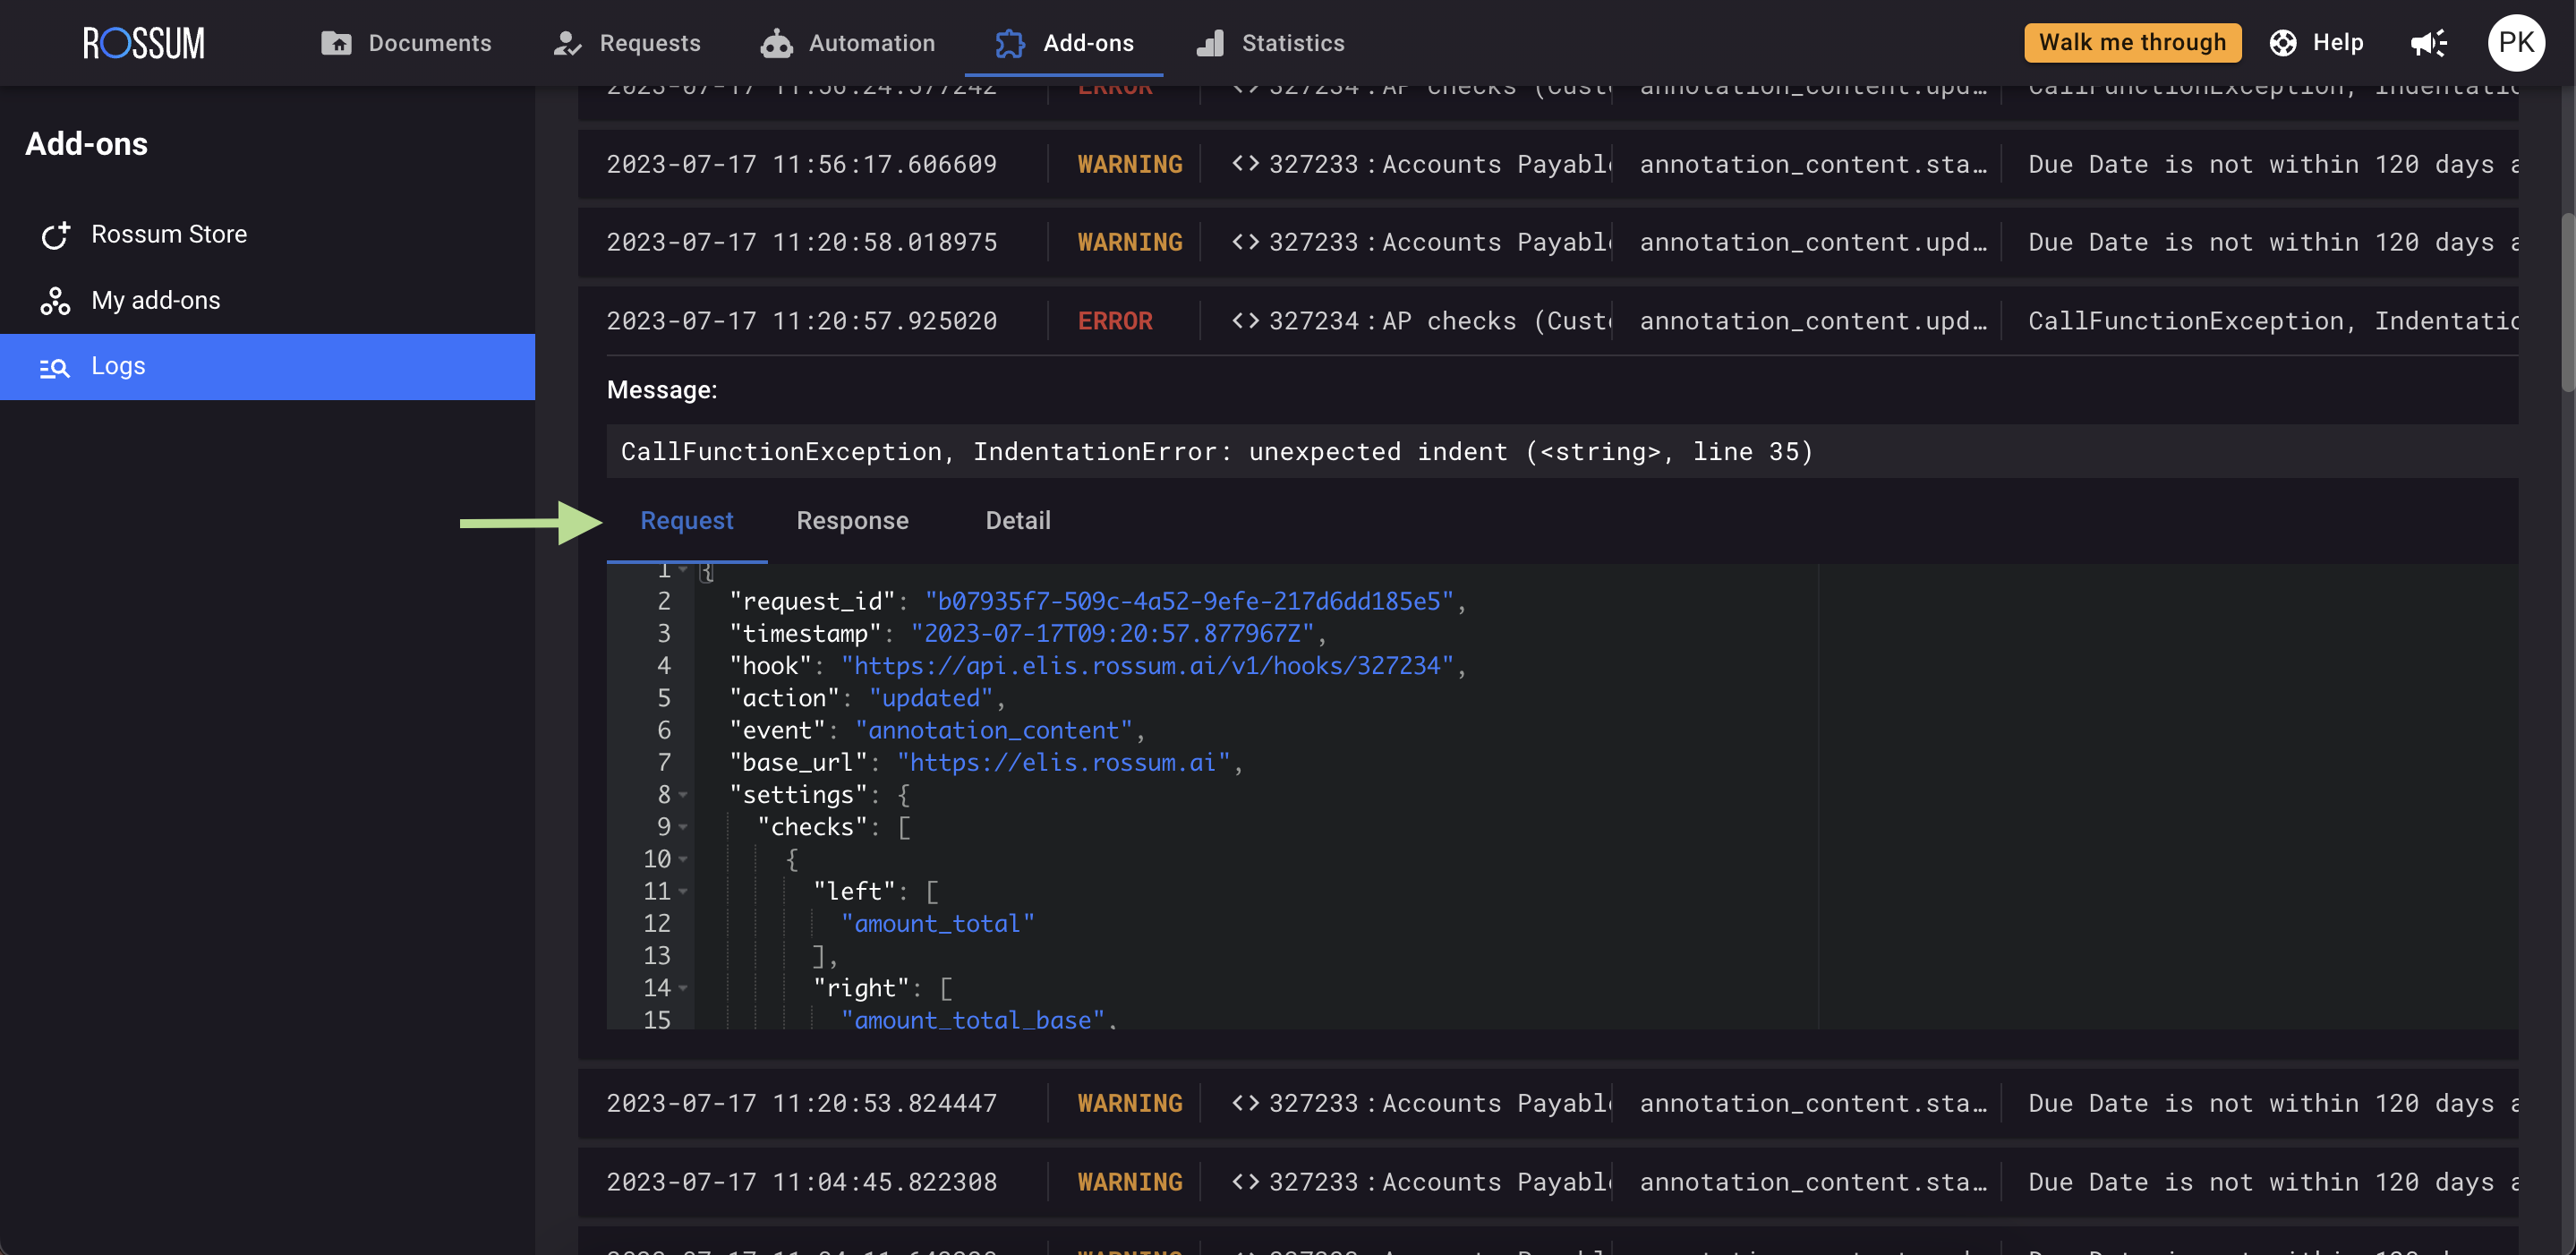Open announcements megaphone icon
The height and width of the screenshot is (1255, 2576).
[x=2427, y=43]
